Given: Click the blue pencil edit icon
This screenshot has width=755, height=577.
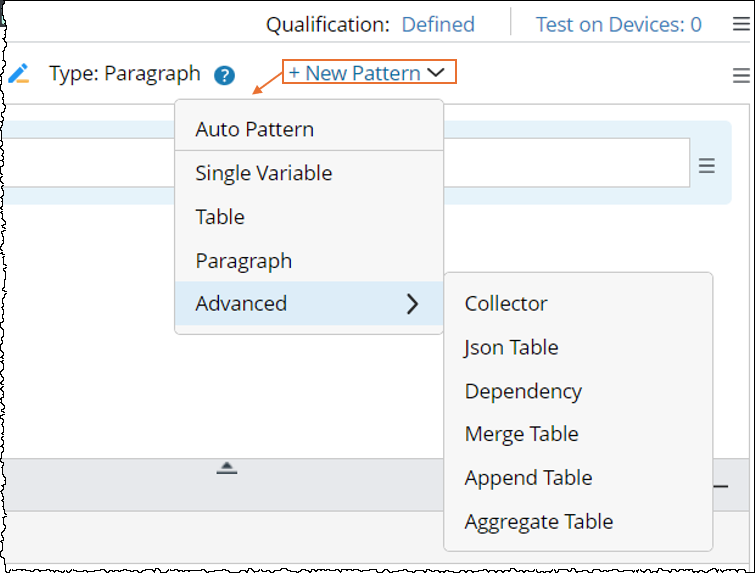Looking at the screenshot, I should [x=18, y=73].
